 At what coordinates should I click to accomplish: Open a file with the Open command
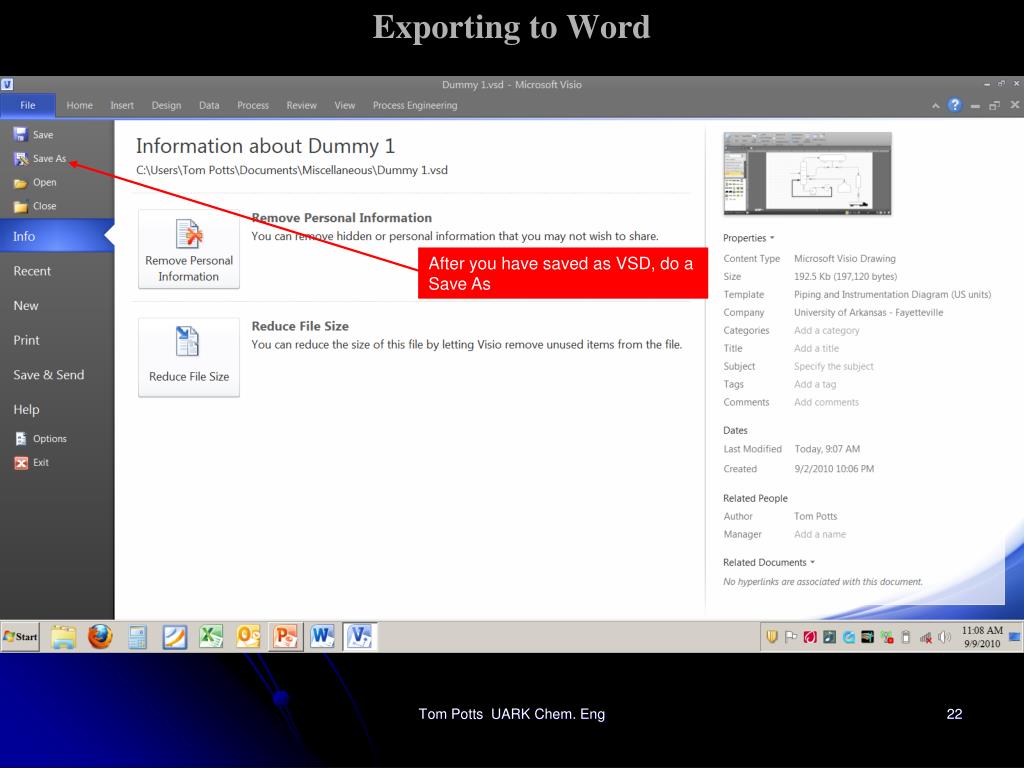point(35,183)
